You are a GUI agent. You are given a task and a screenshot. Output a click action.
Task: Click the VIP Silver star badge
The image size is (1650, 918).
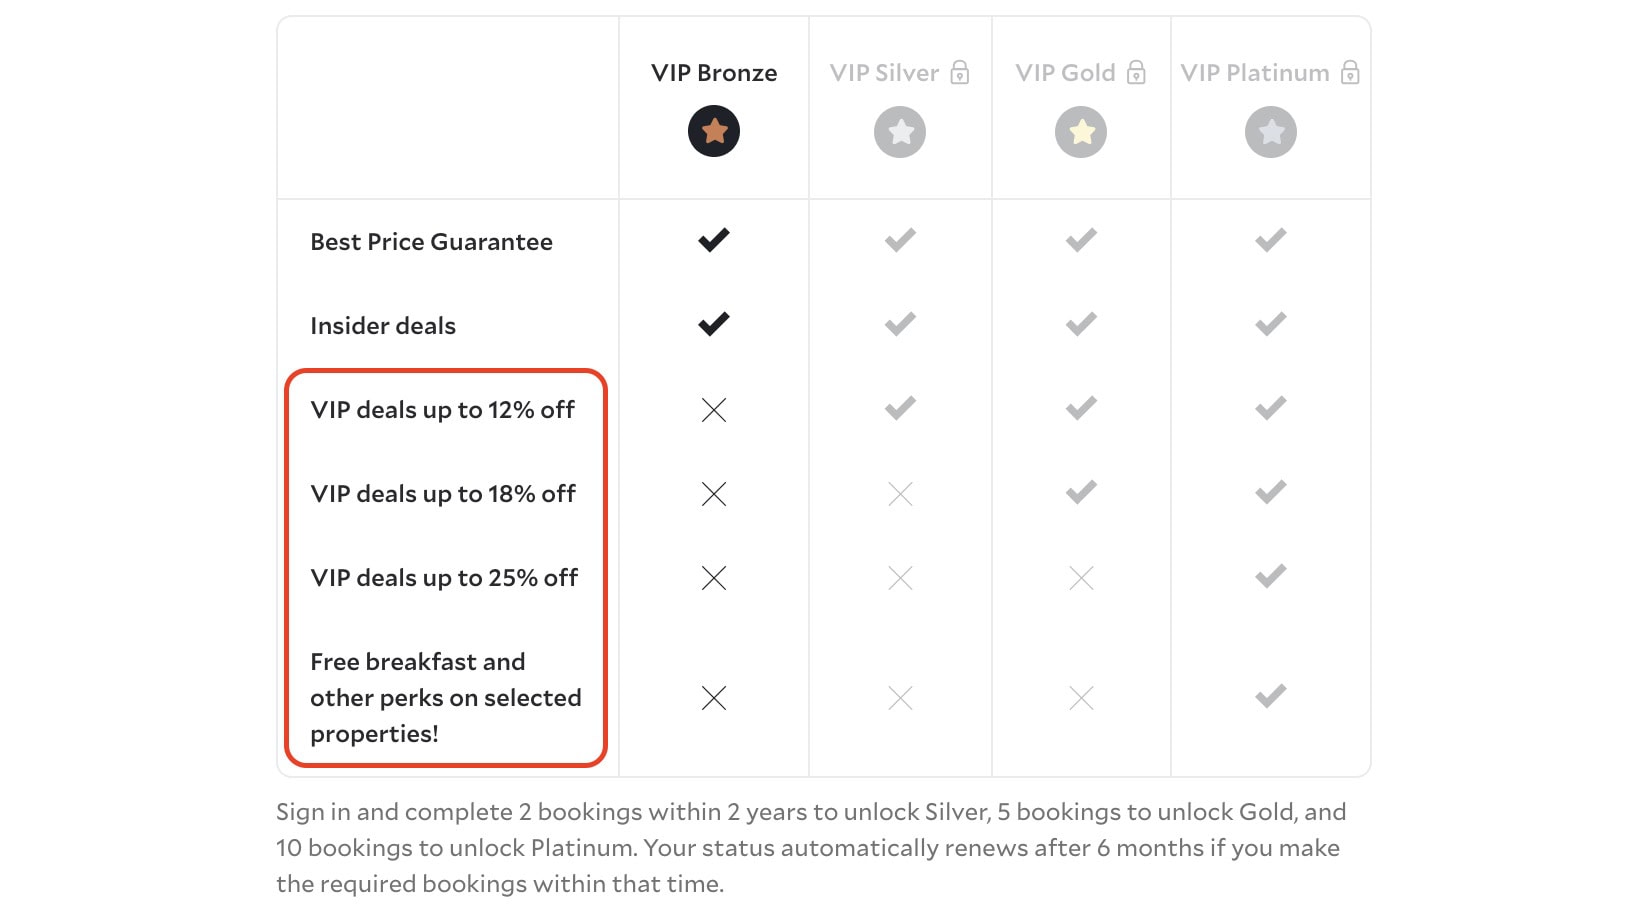pos(900,132)
